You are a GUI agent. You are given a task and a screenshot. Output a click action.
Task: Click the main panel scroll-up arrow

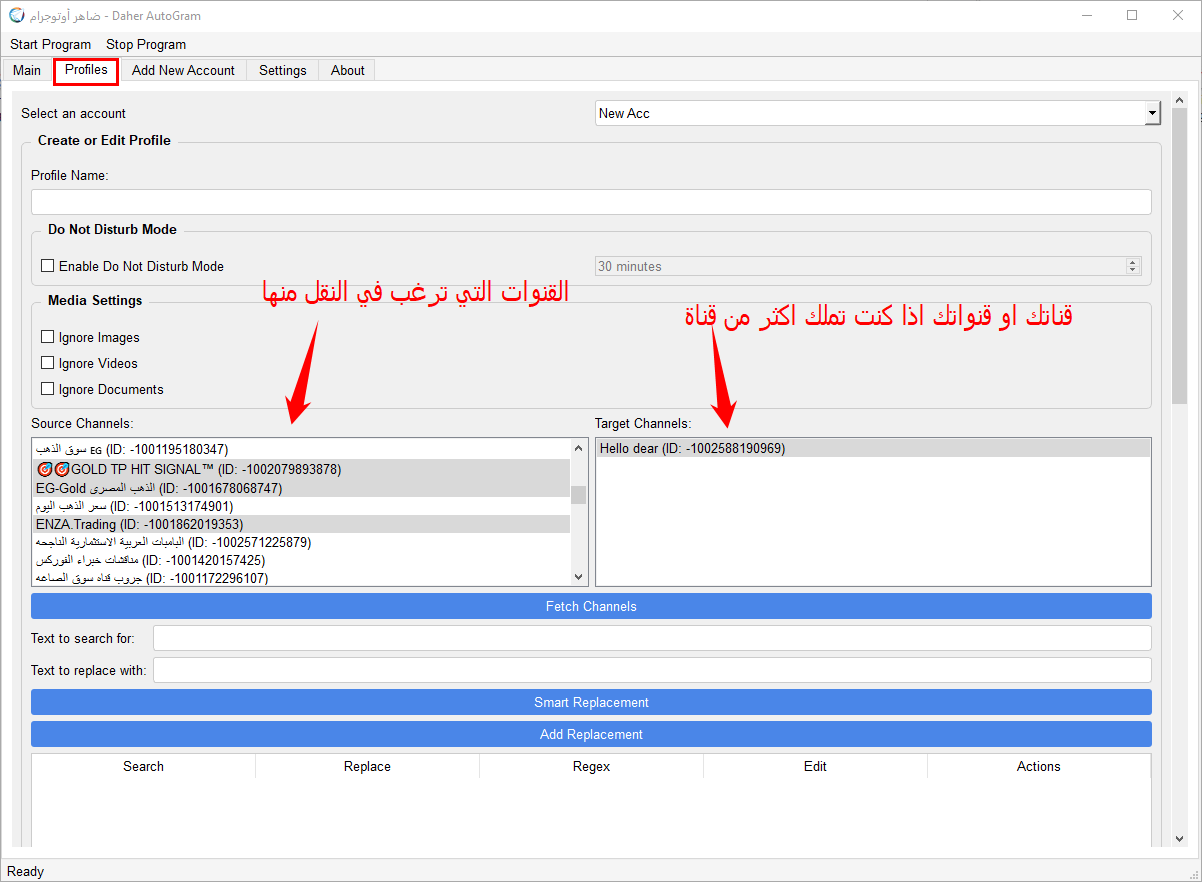coord(1179,100)
